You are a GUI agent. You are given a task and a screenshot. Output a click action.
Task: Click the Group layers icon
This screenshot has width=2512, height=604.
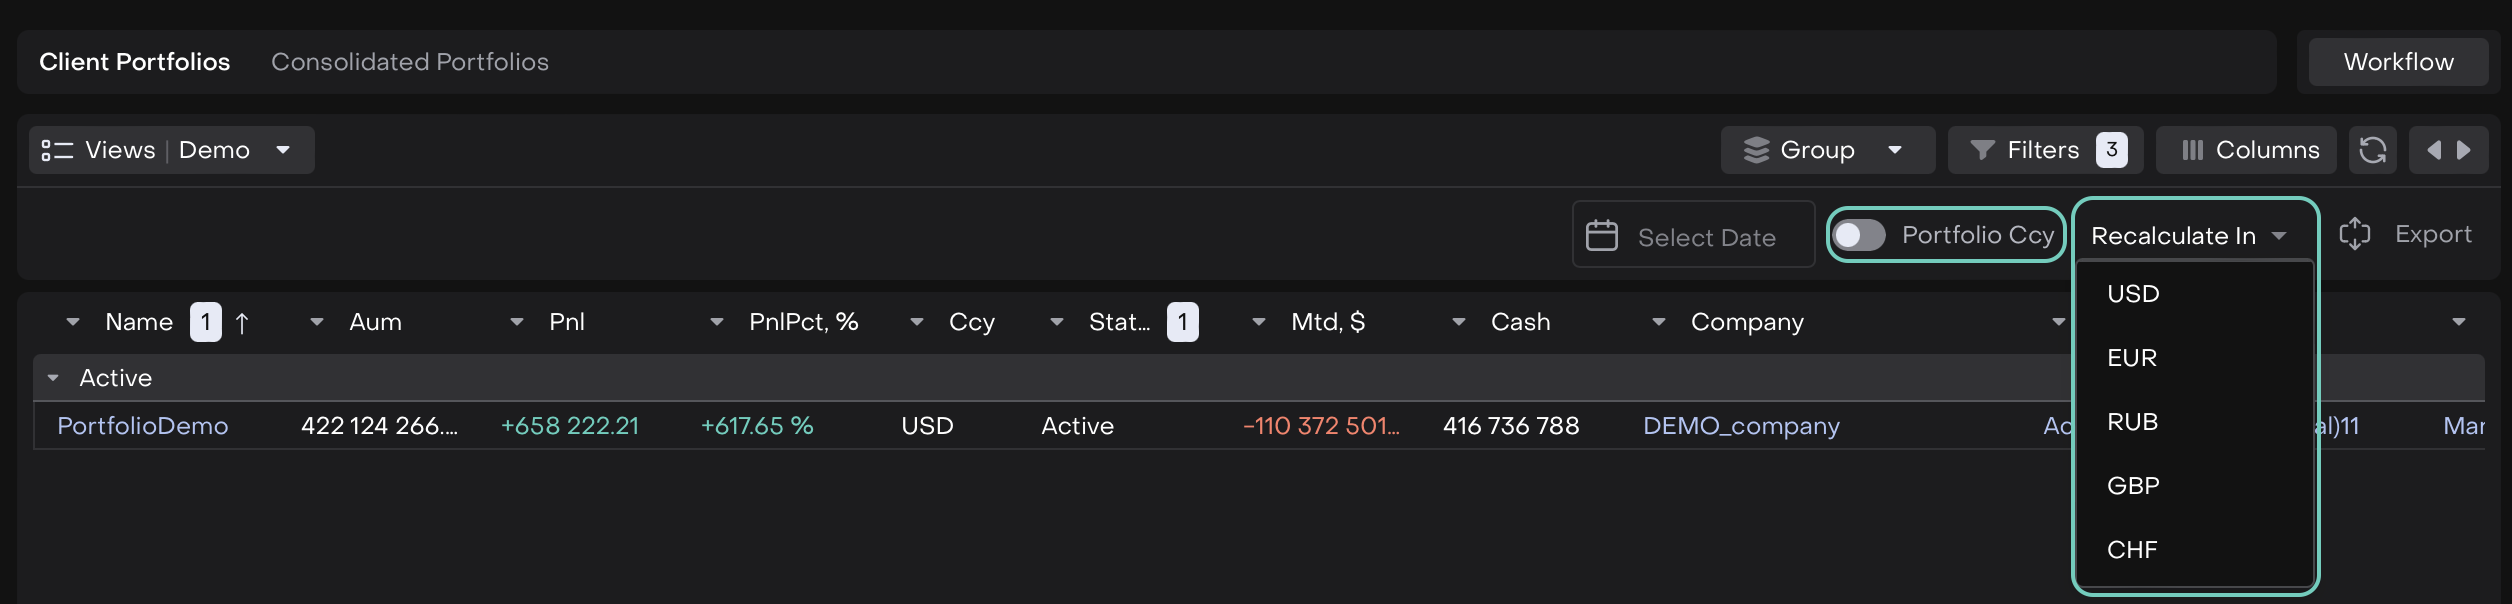point(1756,150)
